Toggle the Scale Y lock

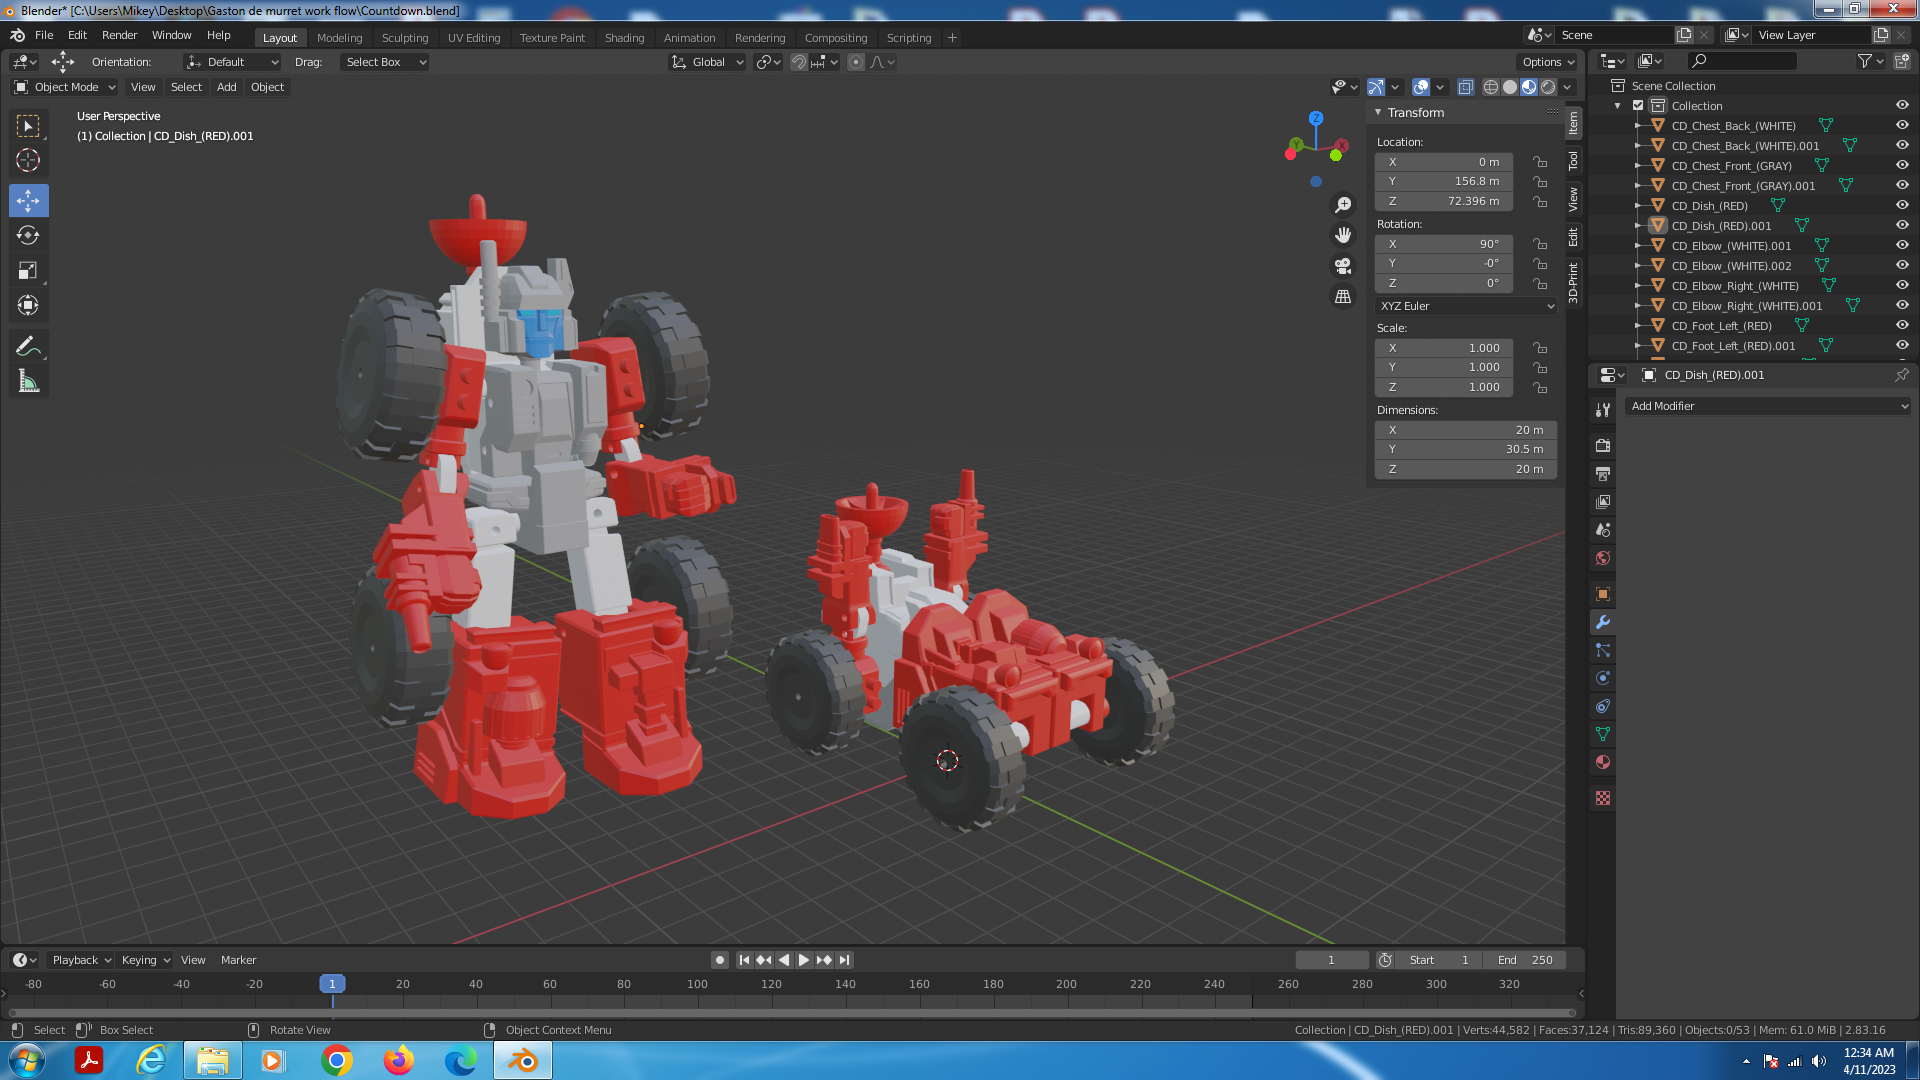click(1540, 367)
